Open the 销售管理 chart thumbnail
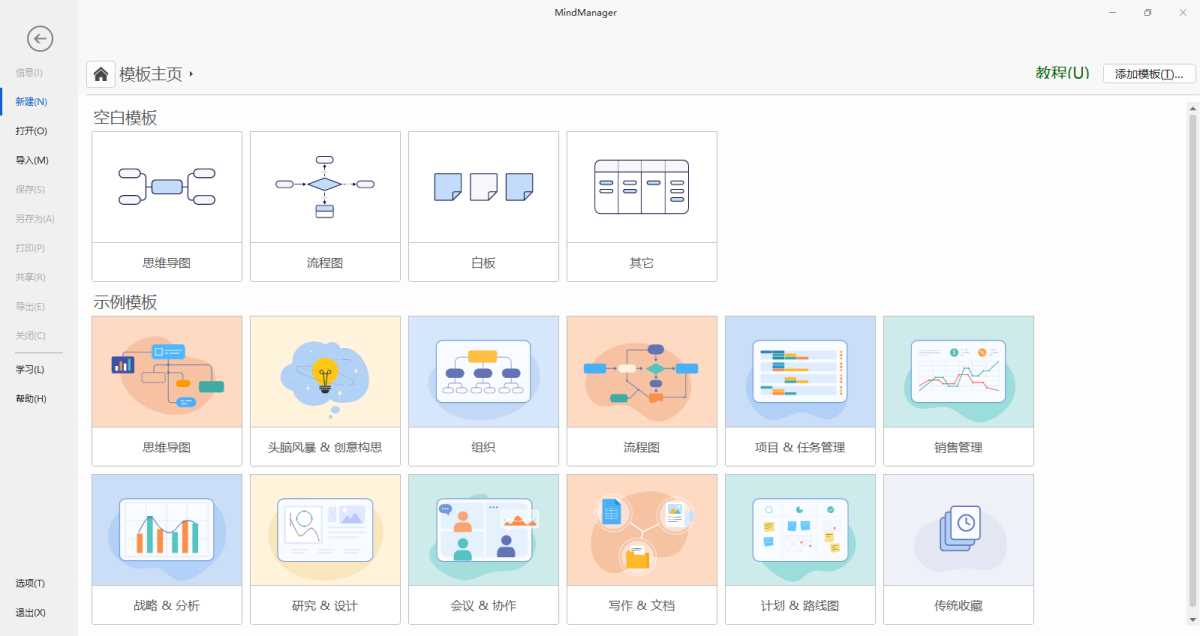Viewport: 1200px width, 636px height. tap(958, 372)
